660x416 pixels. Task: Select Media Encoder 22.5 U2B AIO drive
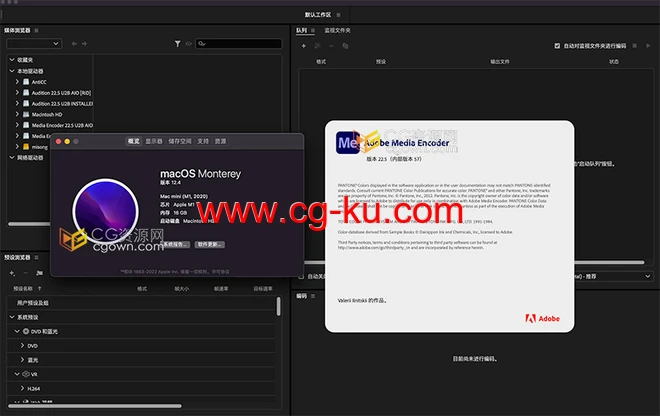(x=62, y=125)
